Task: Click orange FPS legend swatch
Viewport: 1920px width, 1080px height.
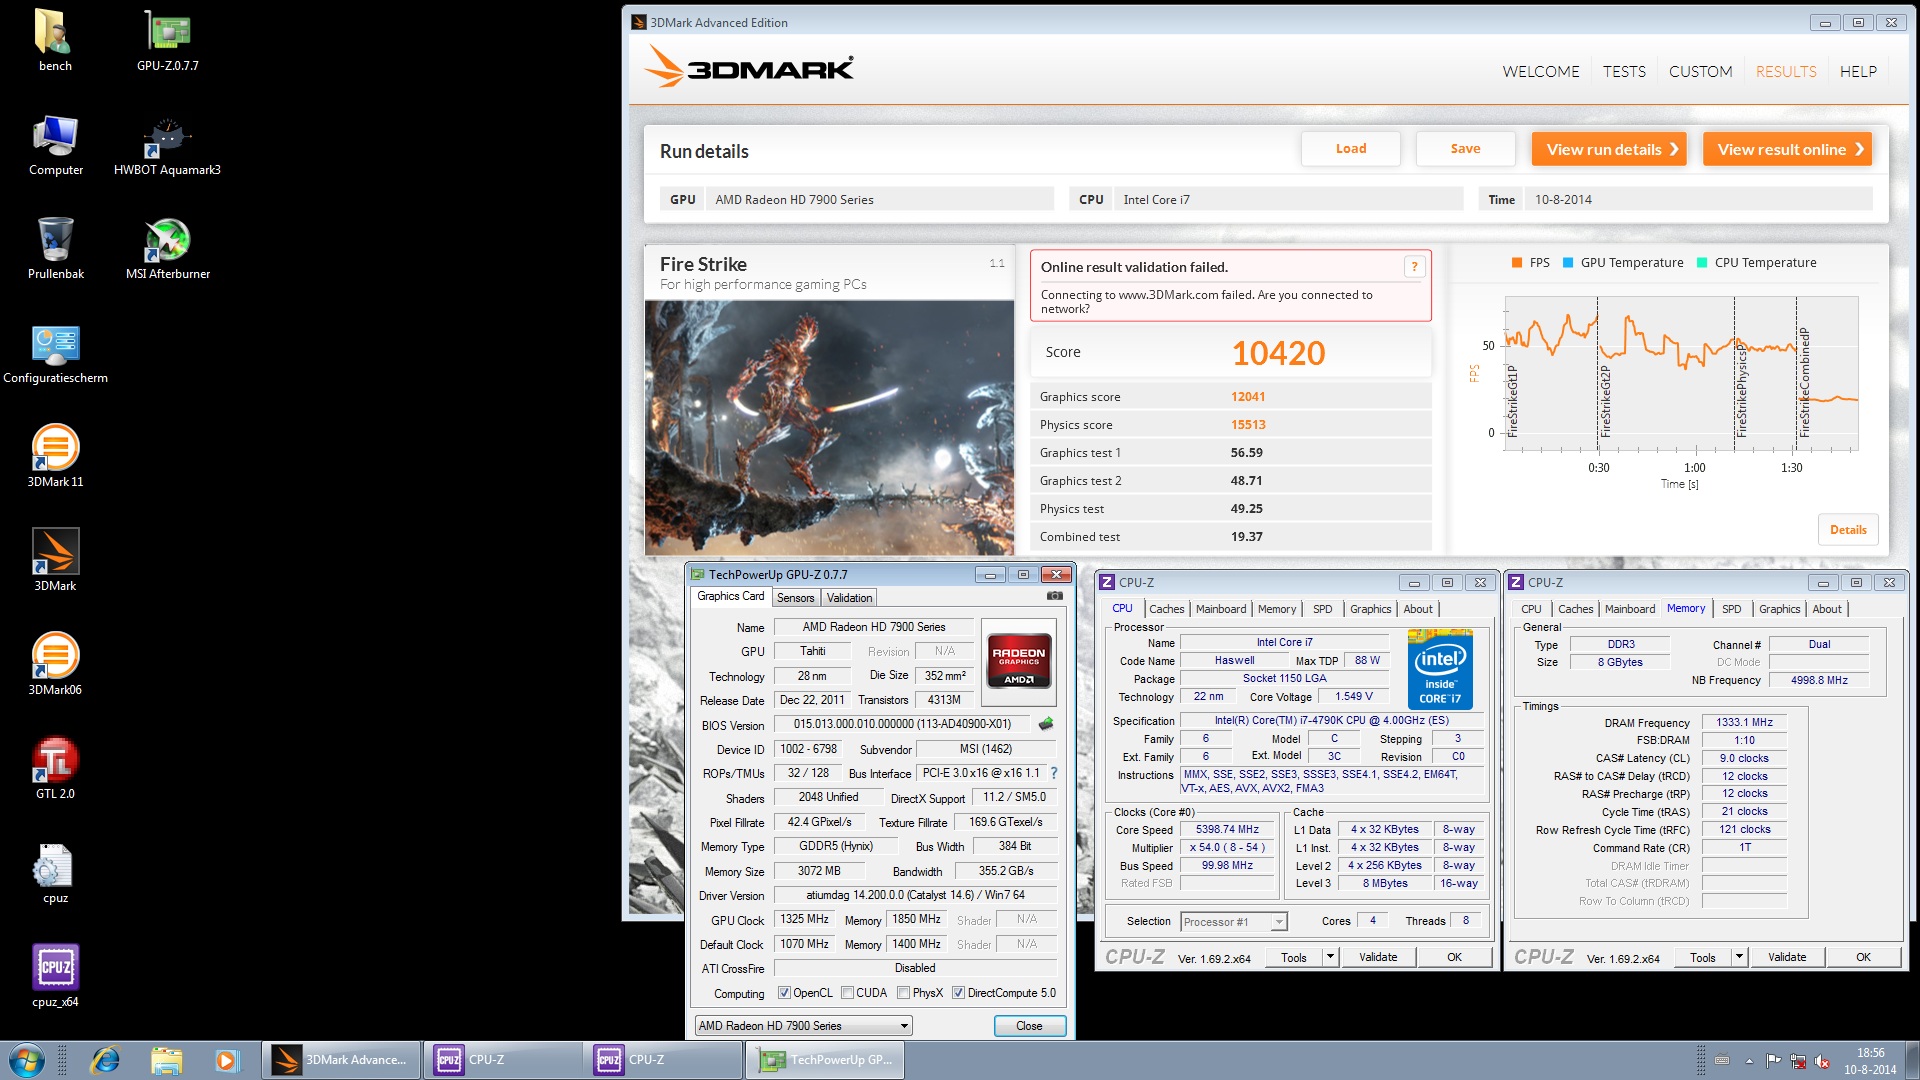Action: (x=1517, y=263)
